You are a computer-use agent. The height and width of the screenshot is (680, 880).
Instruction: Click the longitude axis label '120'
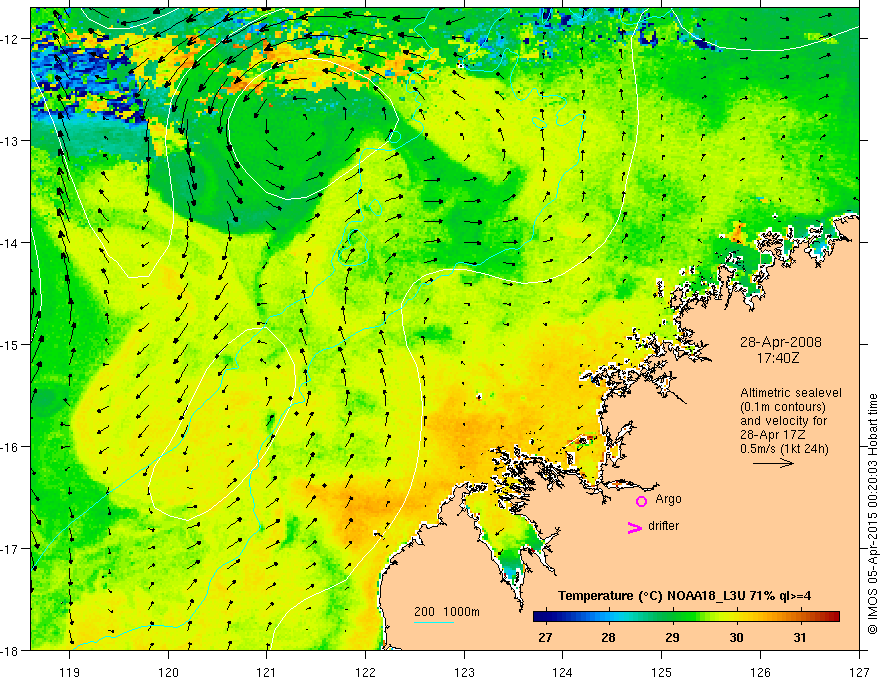(168, 672)
